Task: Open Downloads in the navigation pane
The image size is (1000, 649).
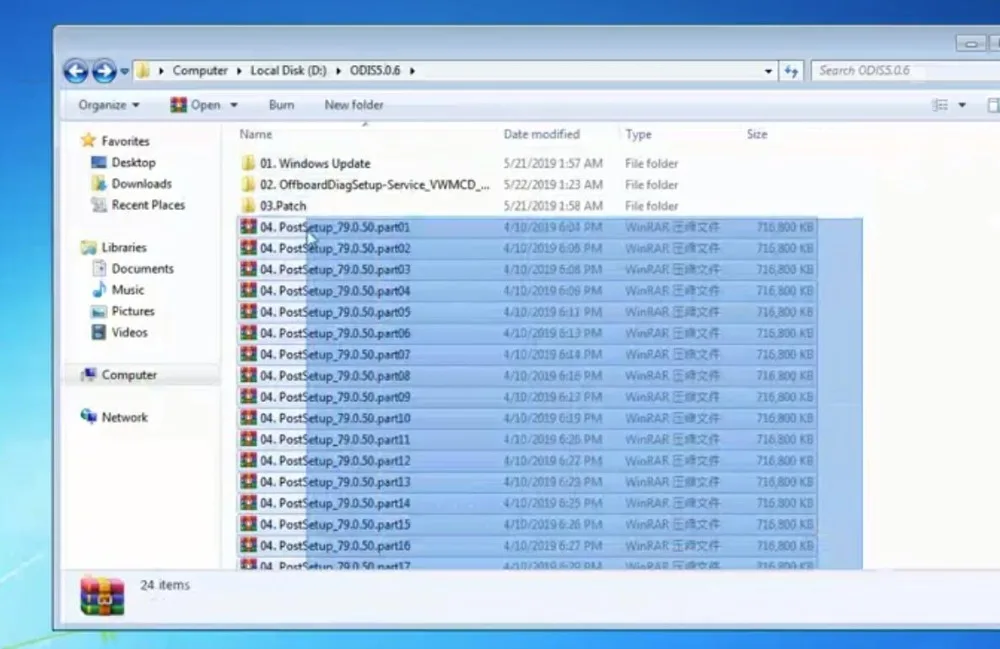Action: click(x=142, y=184)
